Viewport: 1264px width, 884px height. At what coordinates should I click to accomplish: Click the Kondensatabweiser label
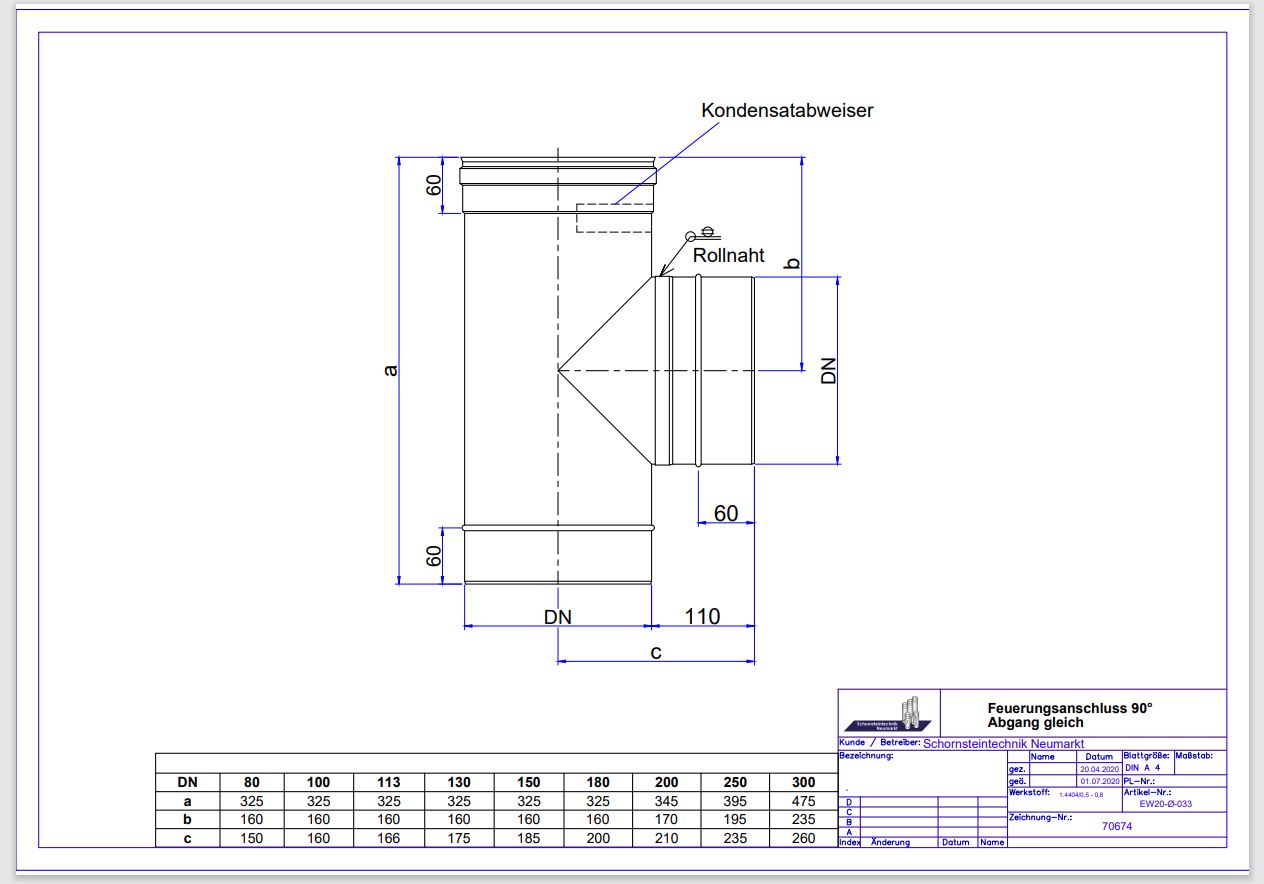787,110
